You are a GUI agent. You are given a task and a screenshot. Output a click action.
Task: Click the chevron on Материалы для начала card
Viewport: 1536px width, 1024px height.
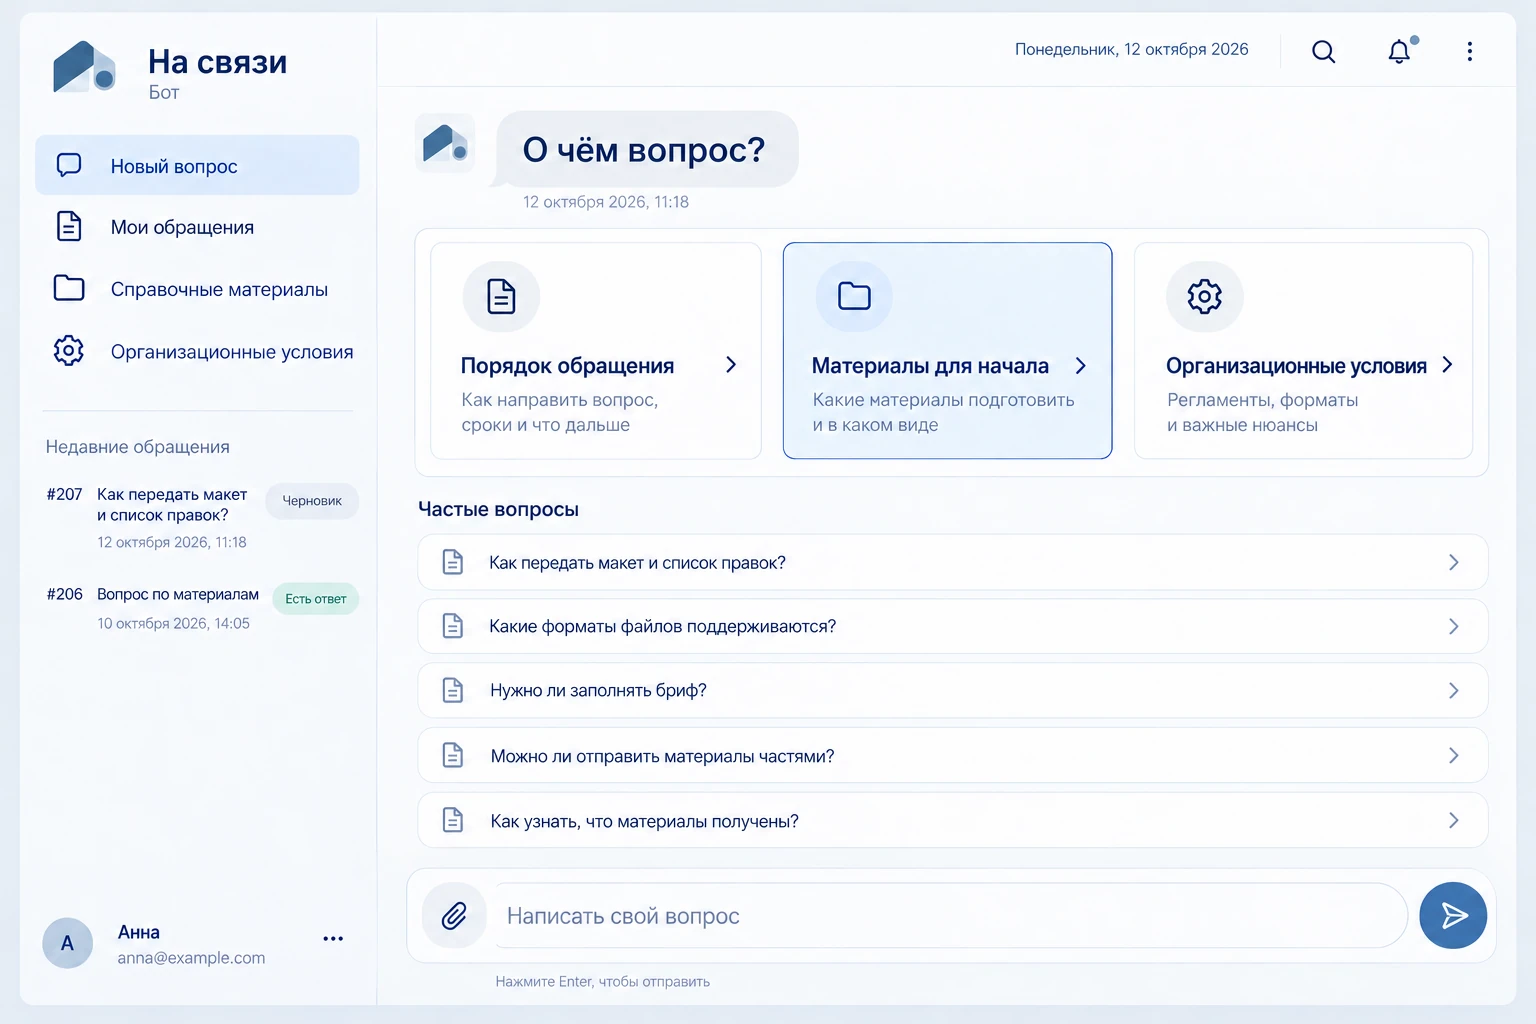(1081, 366)
